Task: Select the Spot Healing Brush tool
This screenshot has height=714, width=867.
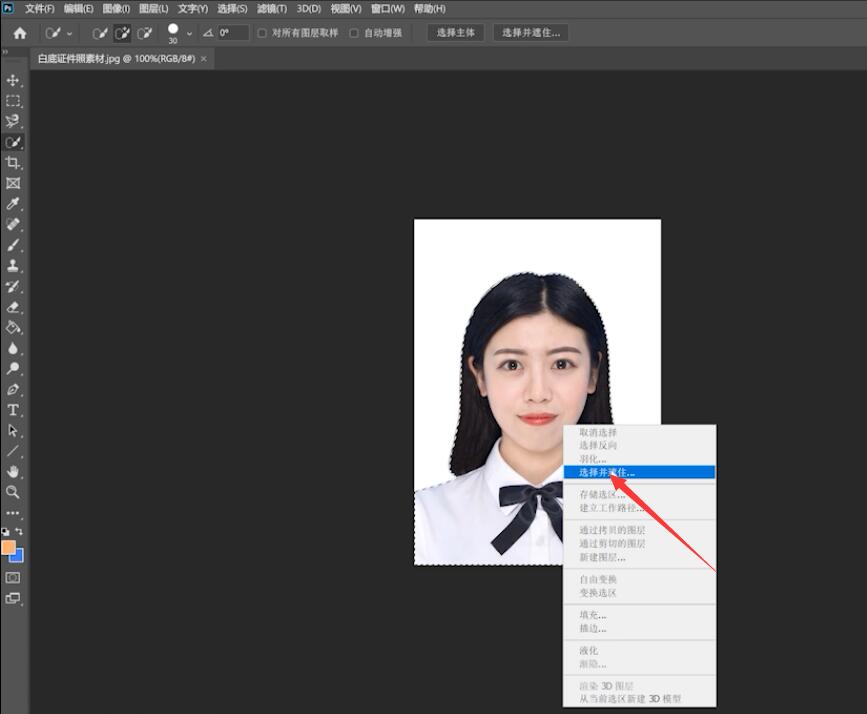Action: coord(13,224)
